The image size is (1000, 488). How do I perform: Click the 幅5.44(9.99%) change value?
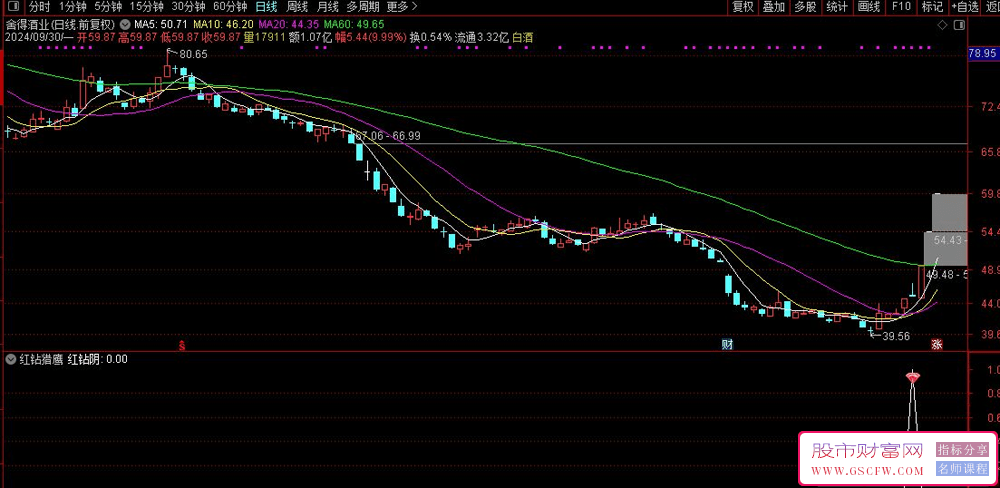click(x=371, y=37)
